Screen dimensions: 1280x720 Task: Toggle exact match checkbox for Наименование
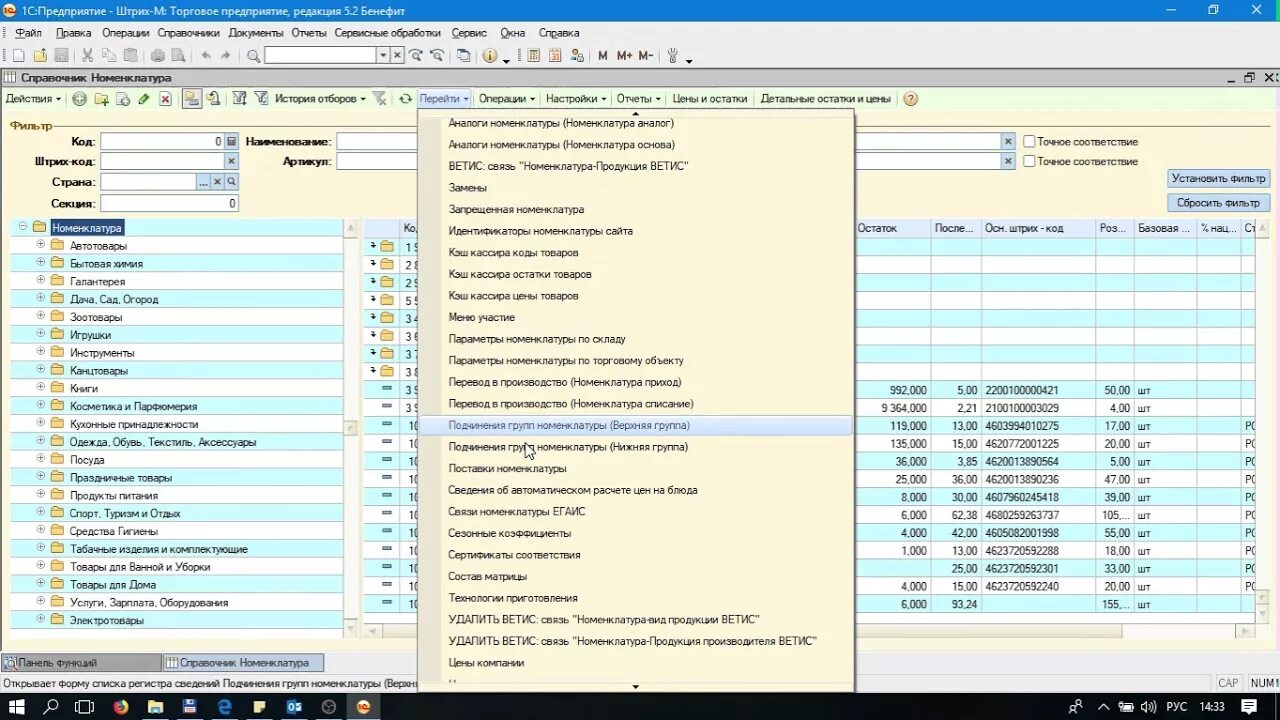[x=1029, y=142]
